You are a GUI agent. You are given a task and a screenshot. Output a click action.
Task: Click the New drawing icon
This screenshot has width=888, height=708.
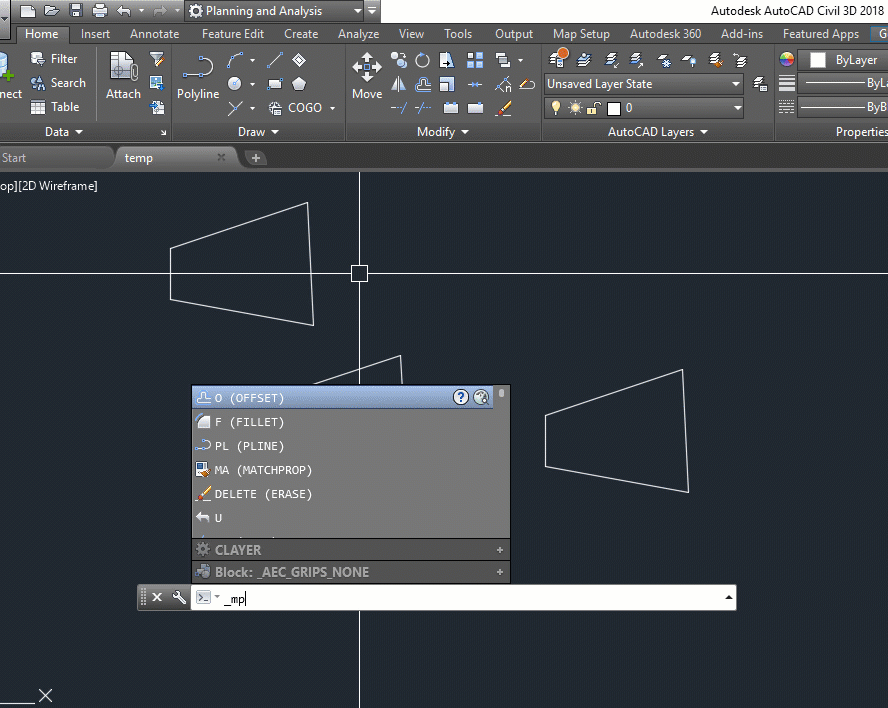[28, 11]
